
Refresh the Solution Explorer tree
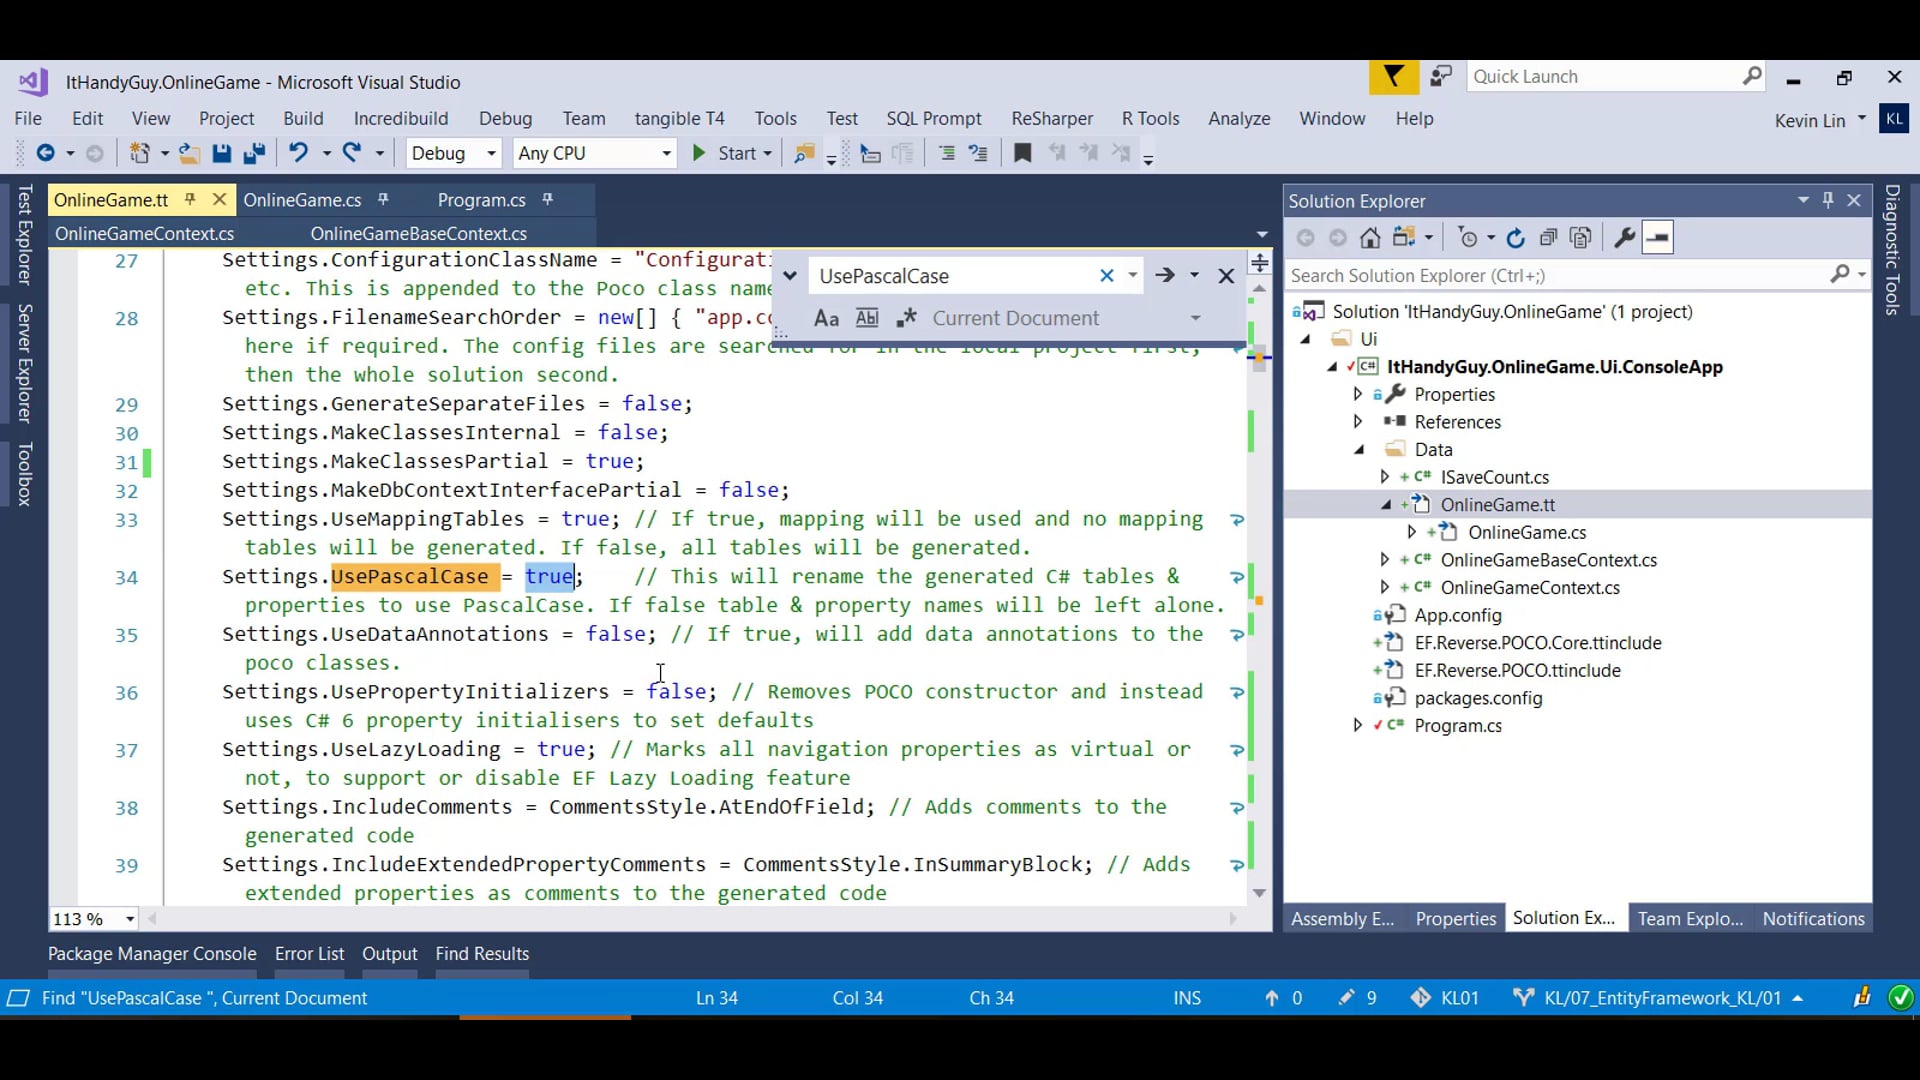pyautogui.click(x=1515, y=238)
